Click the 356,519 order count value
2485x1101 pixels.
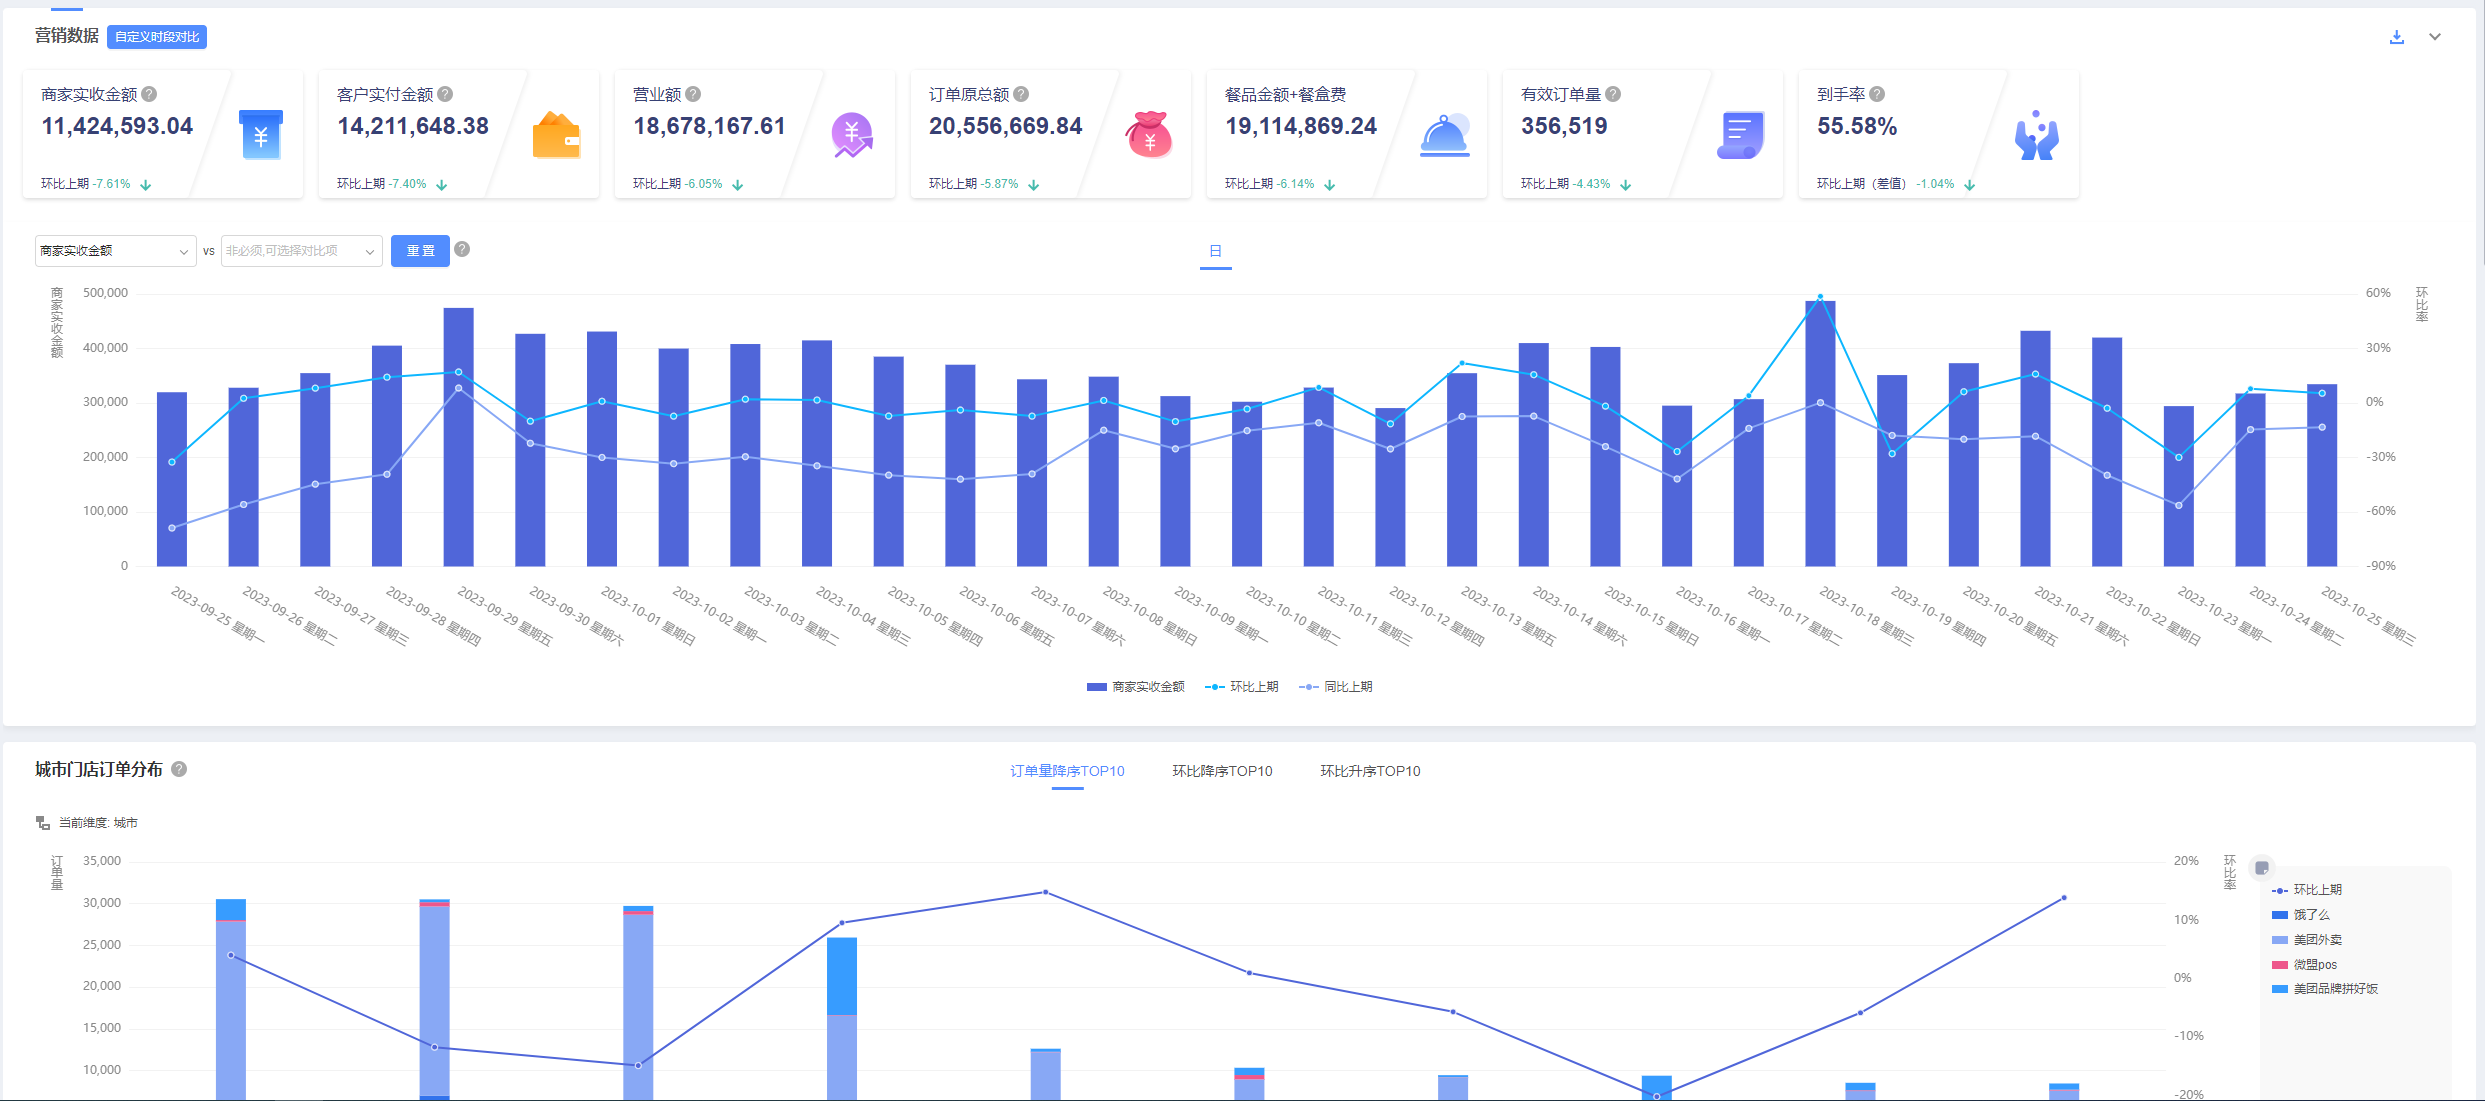(x=1564, y=126)
